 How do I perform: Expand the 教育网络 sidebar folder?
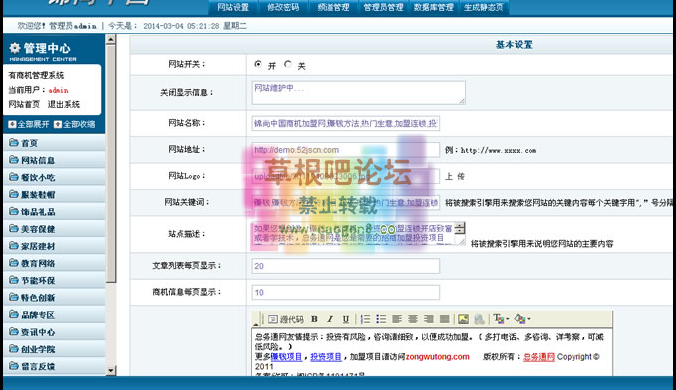coord(54,263)
